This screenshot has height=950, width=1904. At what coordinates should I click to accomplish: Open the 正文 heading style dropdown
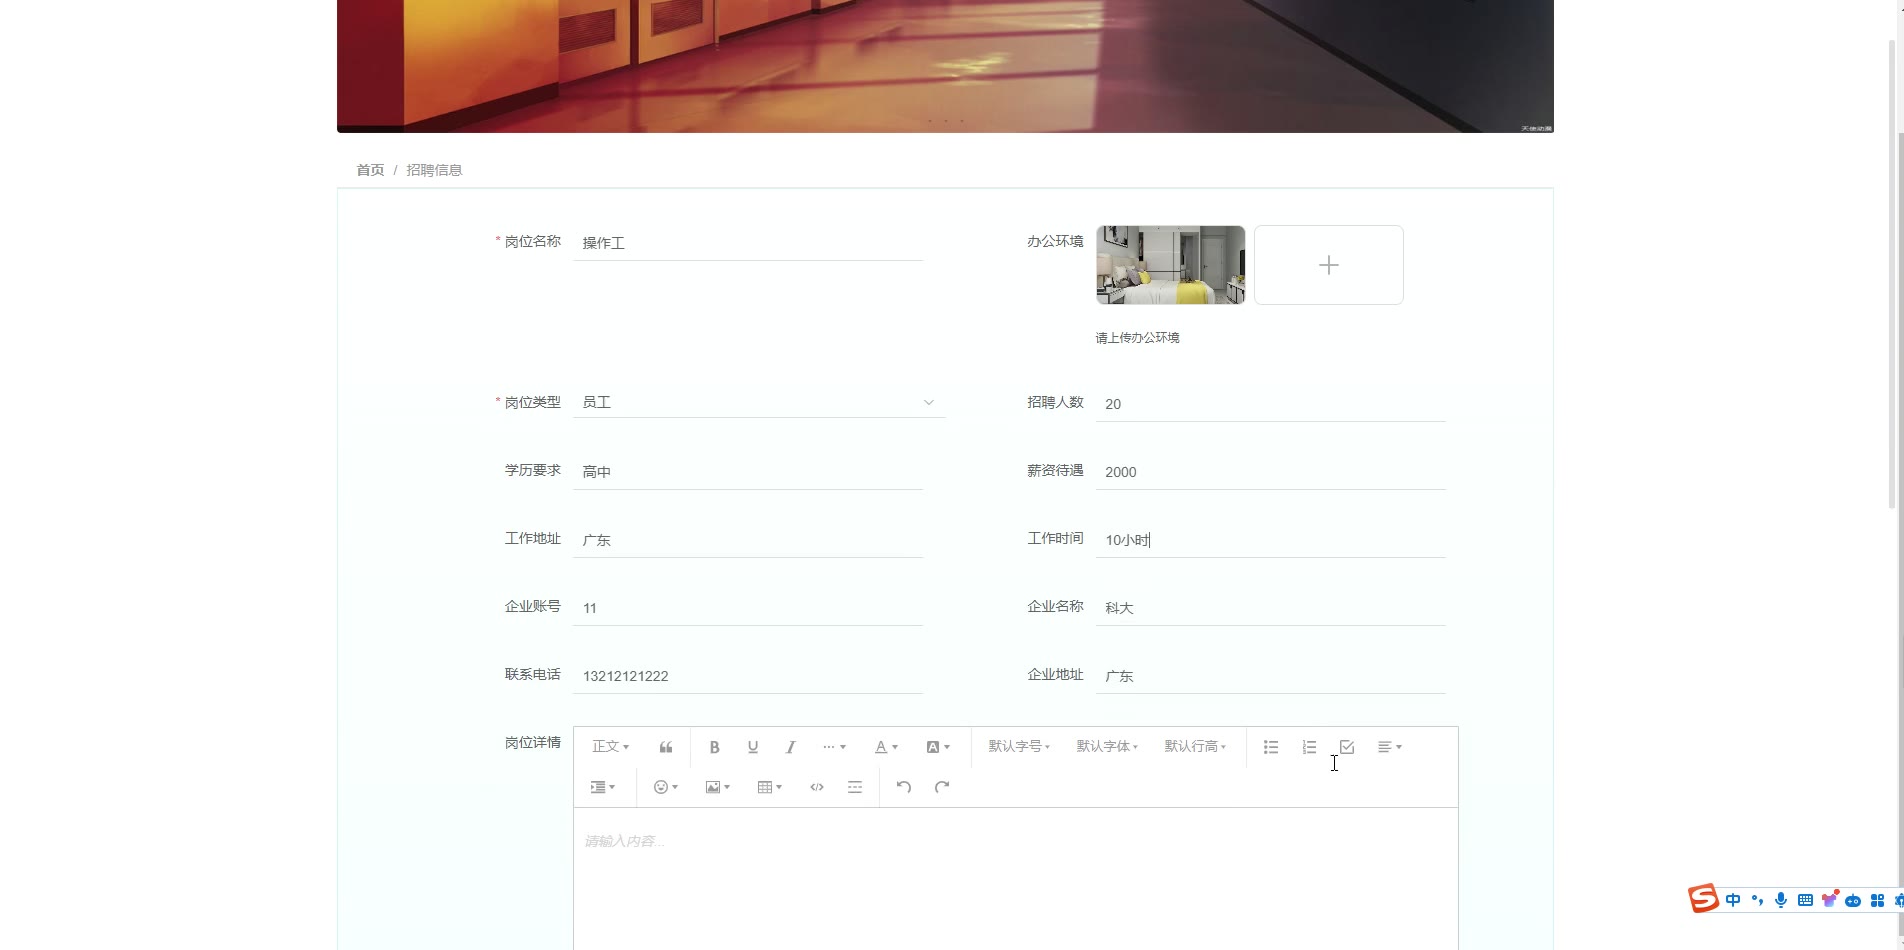point(611,747)
